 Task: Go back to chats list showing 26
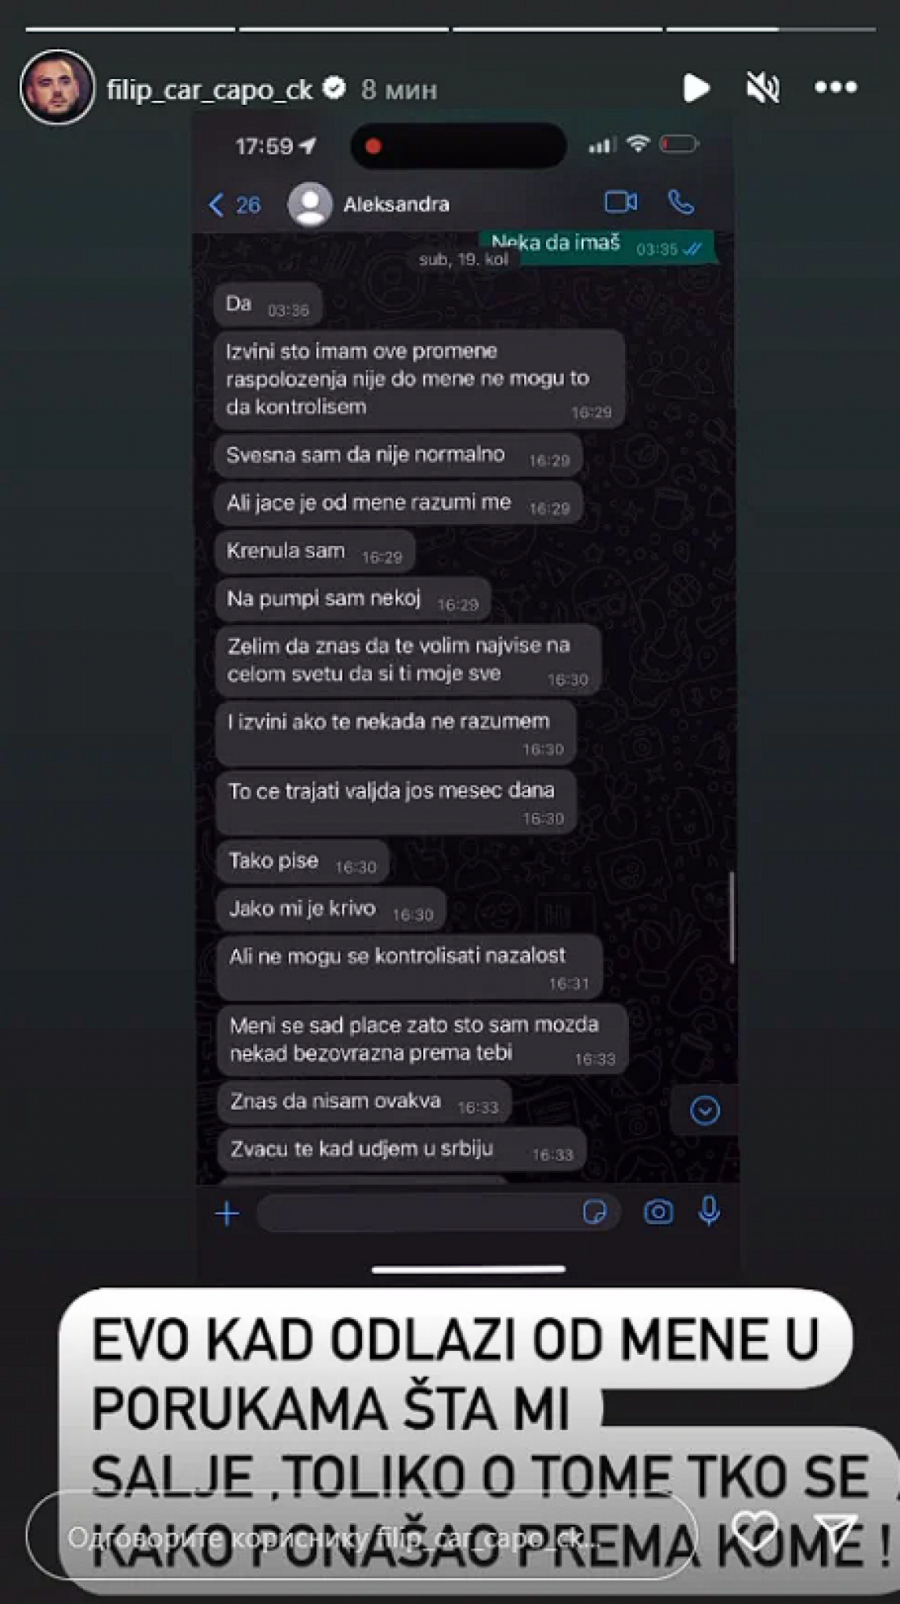235,205
